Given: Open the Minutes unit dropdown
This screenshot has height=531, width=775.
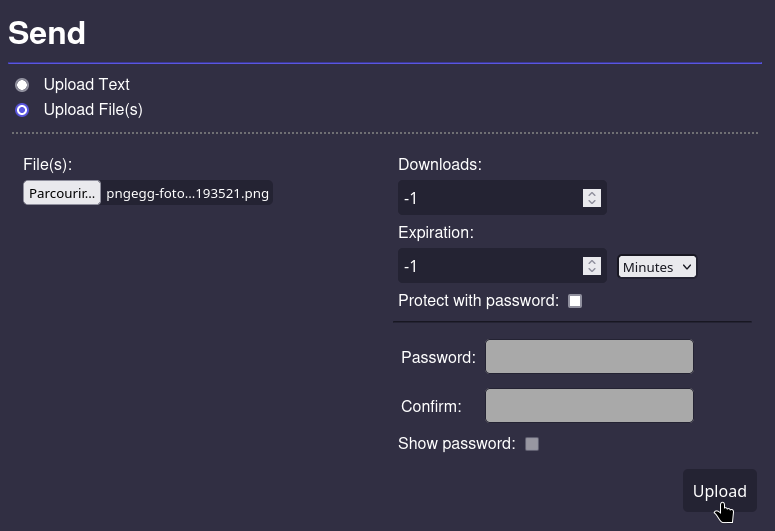Looking at the screenshot, I should pyautogui.click(x=657, y=267).
